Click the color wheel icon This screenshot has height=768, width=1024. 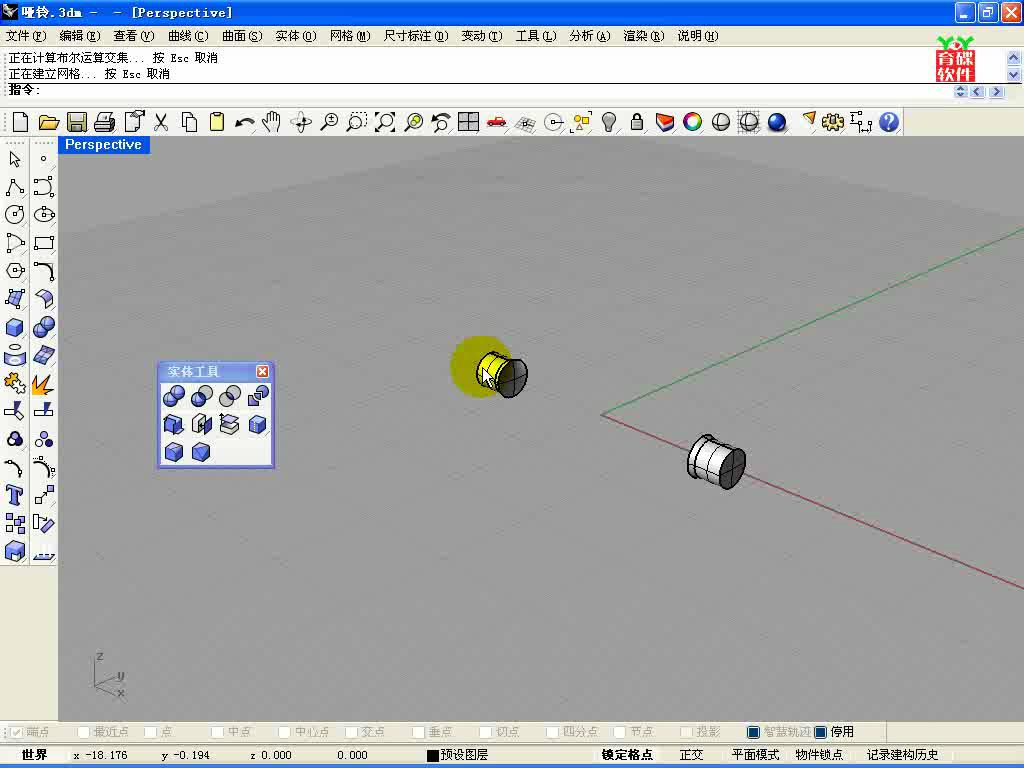[693, 122]
